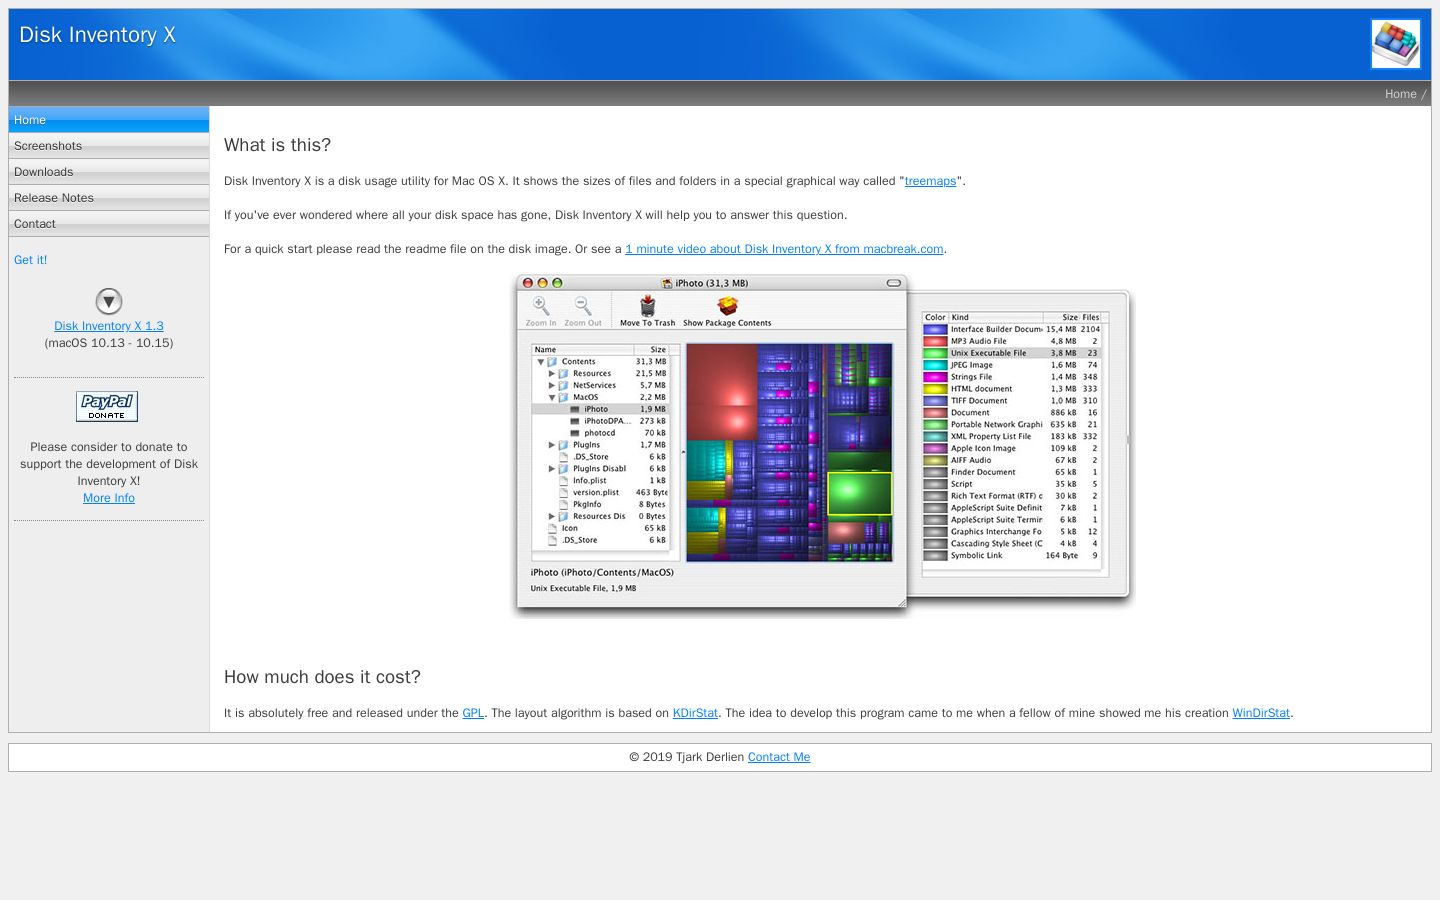
Task: Click the round download arrow icon
Action: [x=109, y=301]
